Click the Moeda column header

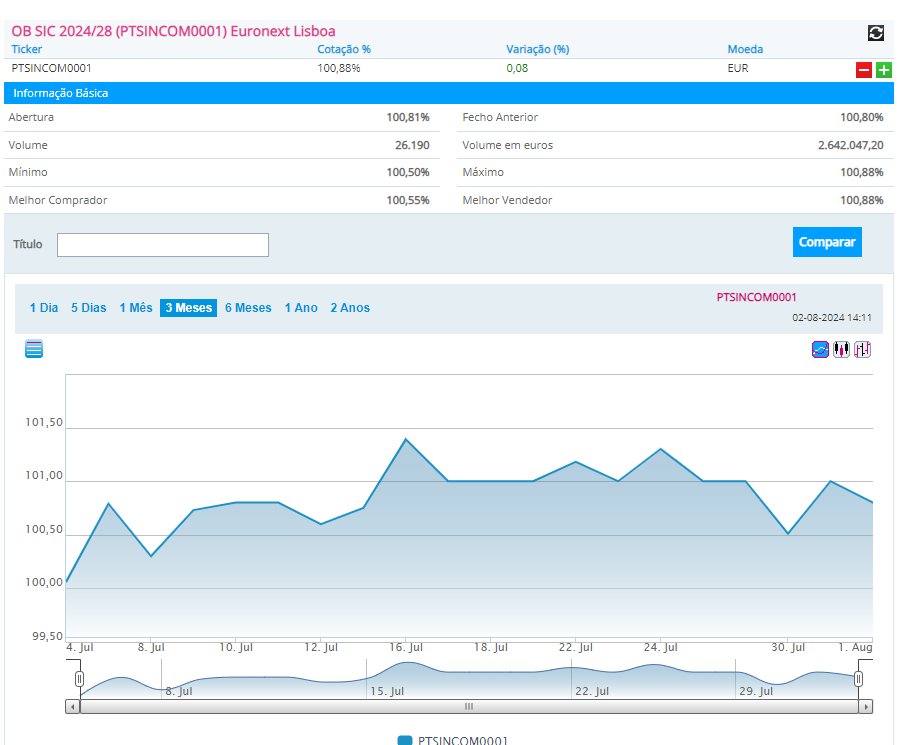pyautogui.click(x=745, y=49)
